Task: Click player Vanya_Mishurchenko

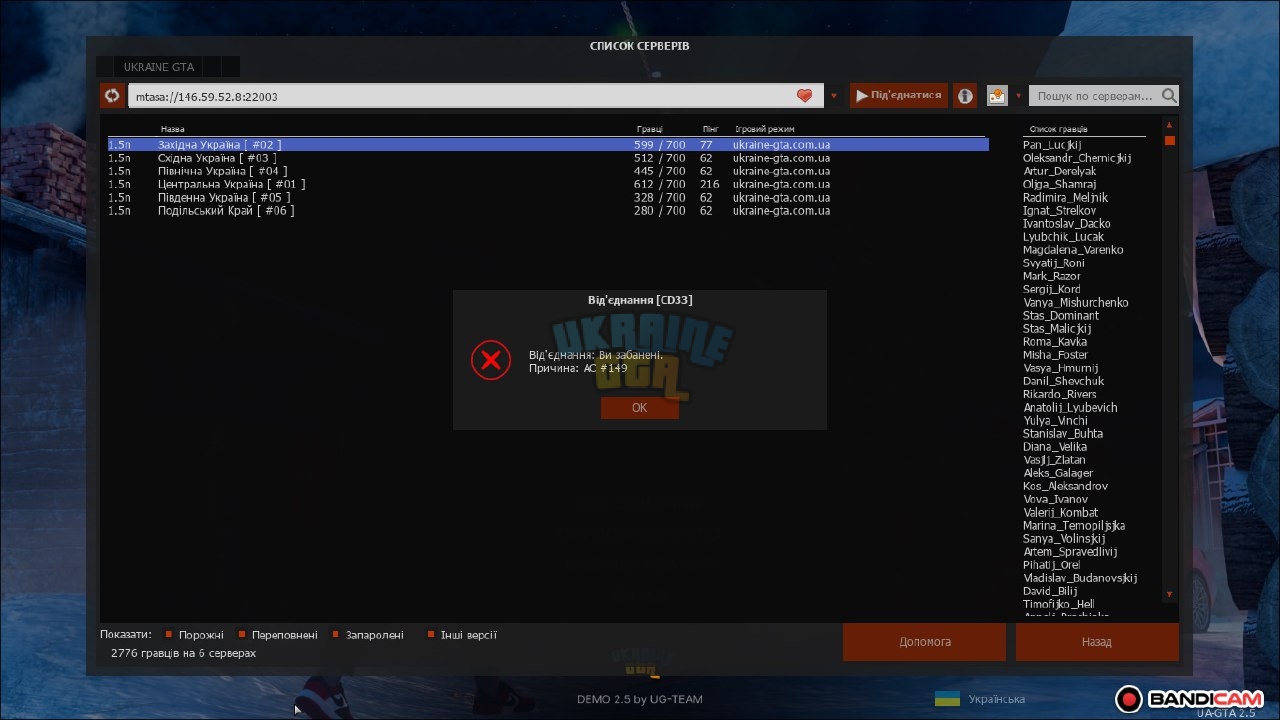Action: pyautogui.click(x=1075, y=302)
